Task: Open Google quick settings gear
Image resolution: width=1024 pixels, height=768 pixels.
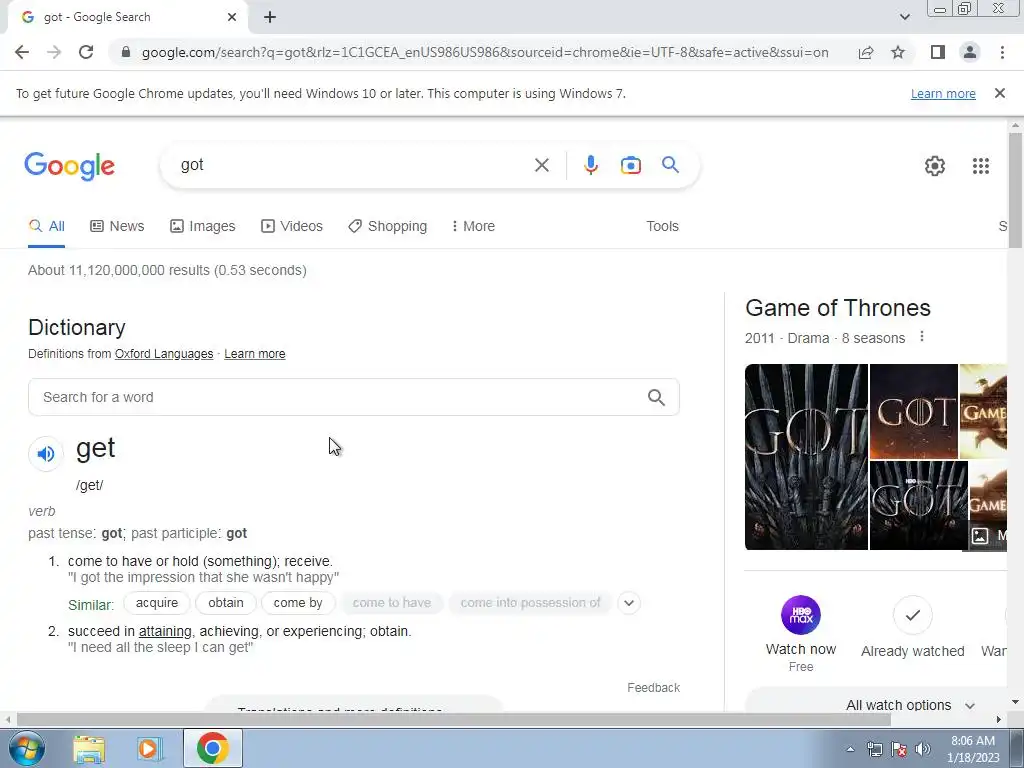Action: click(x=935, y=166)
